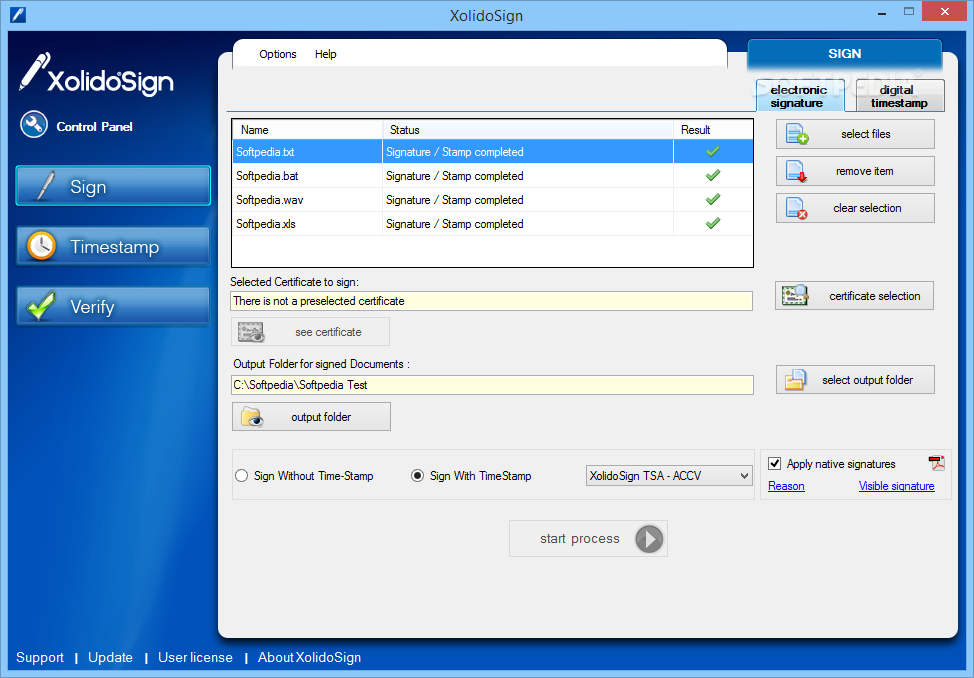Screen dimensions: 974x678
Task: Click the clock icon on Timestamp button
Action: tap(42, 246)
